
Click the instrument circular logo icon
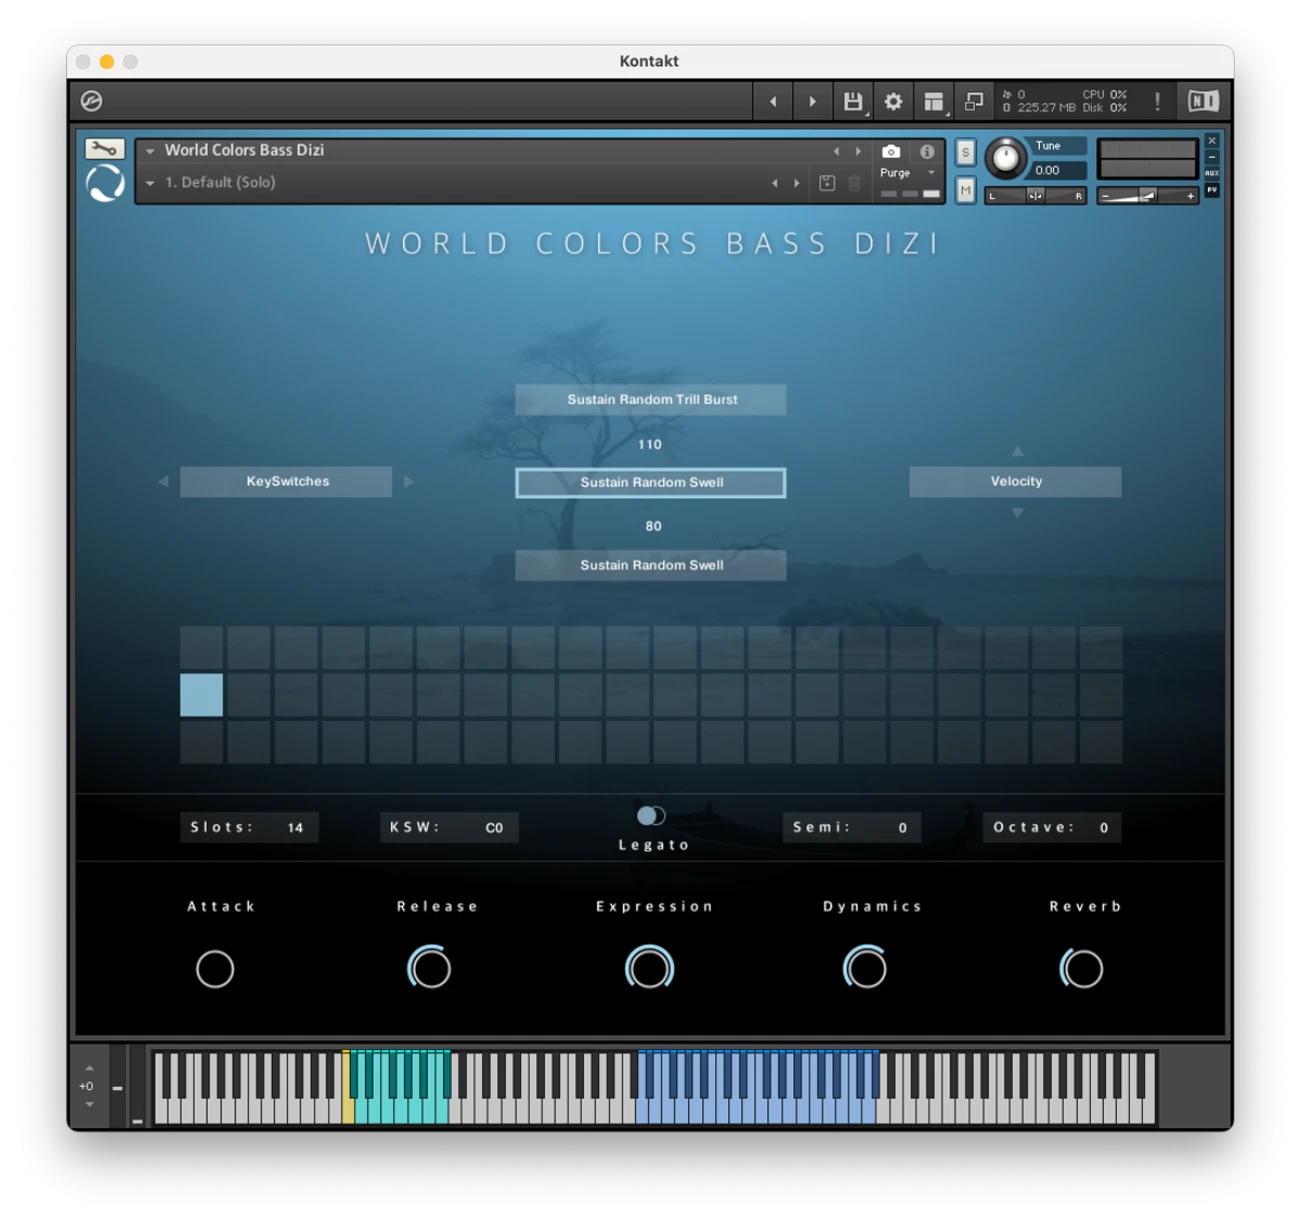click(105, 183)
